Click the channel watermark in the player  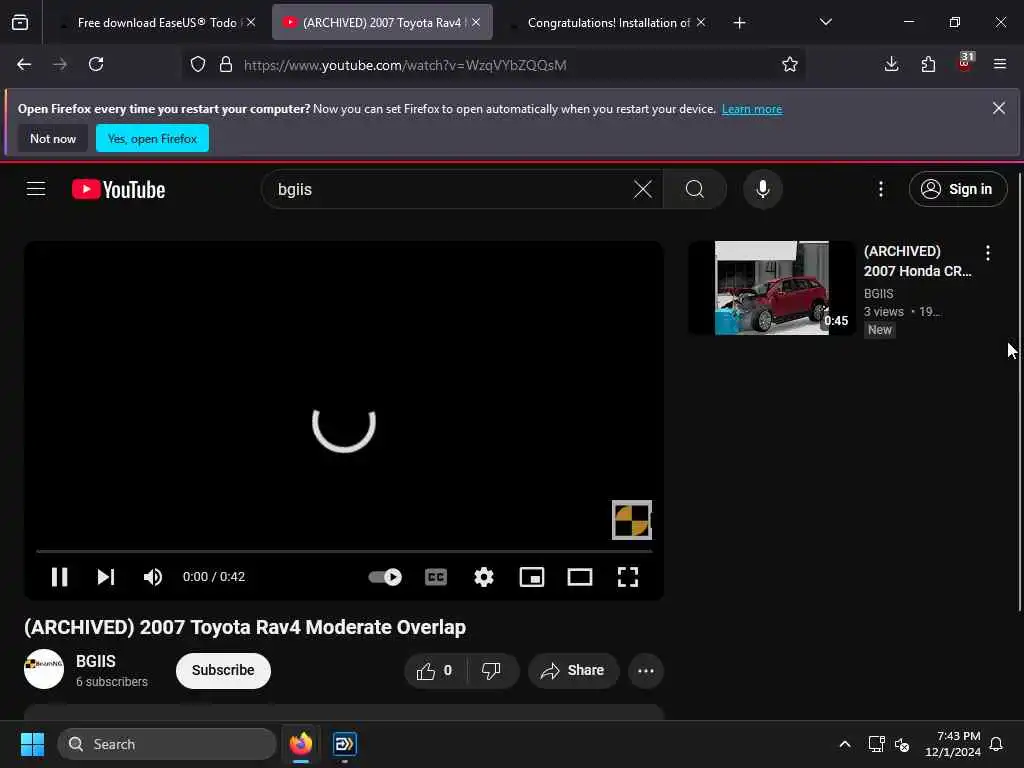(632, 520)
